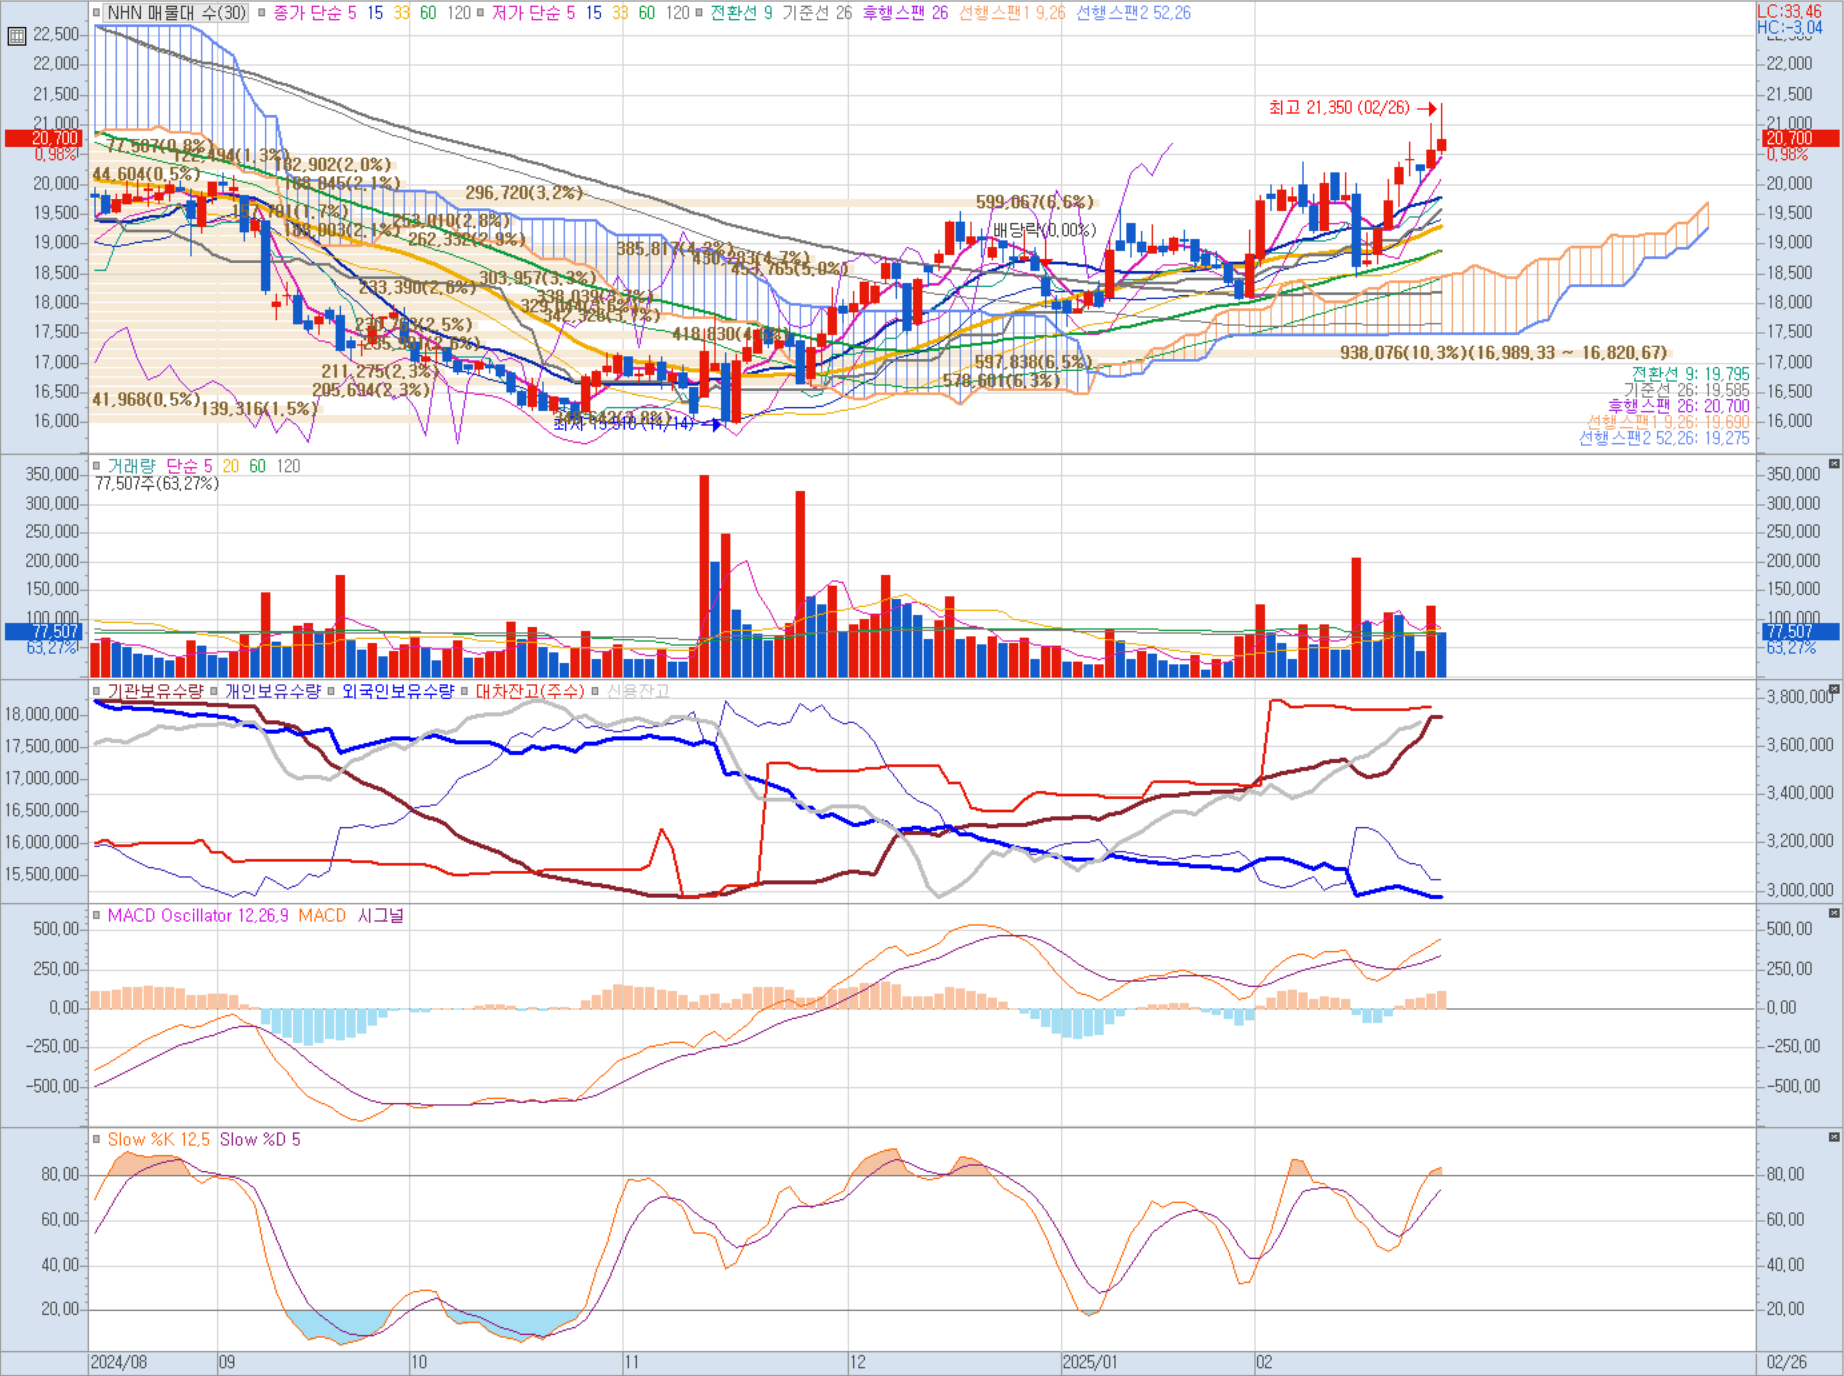Viewport: 1844px width, 1376px height.
Task: Click the blue 77,507 volume tag on the right axis
Action: (x=1801, y=631)
